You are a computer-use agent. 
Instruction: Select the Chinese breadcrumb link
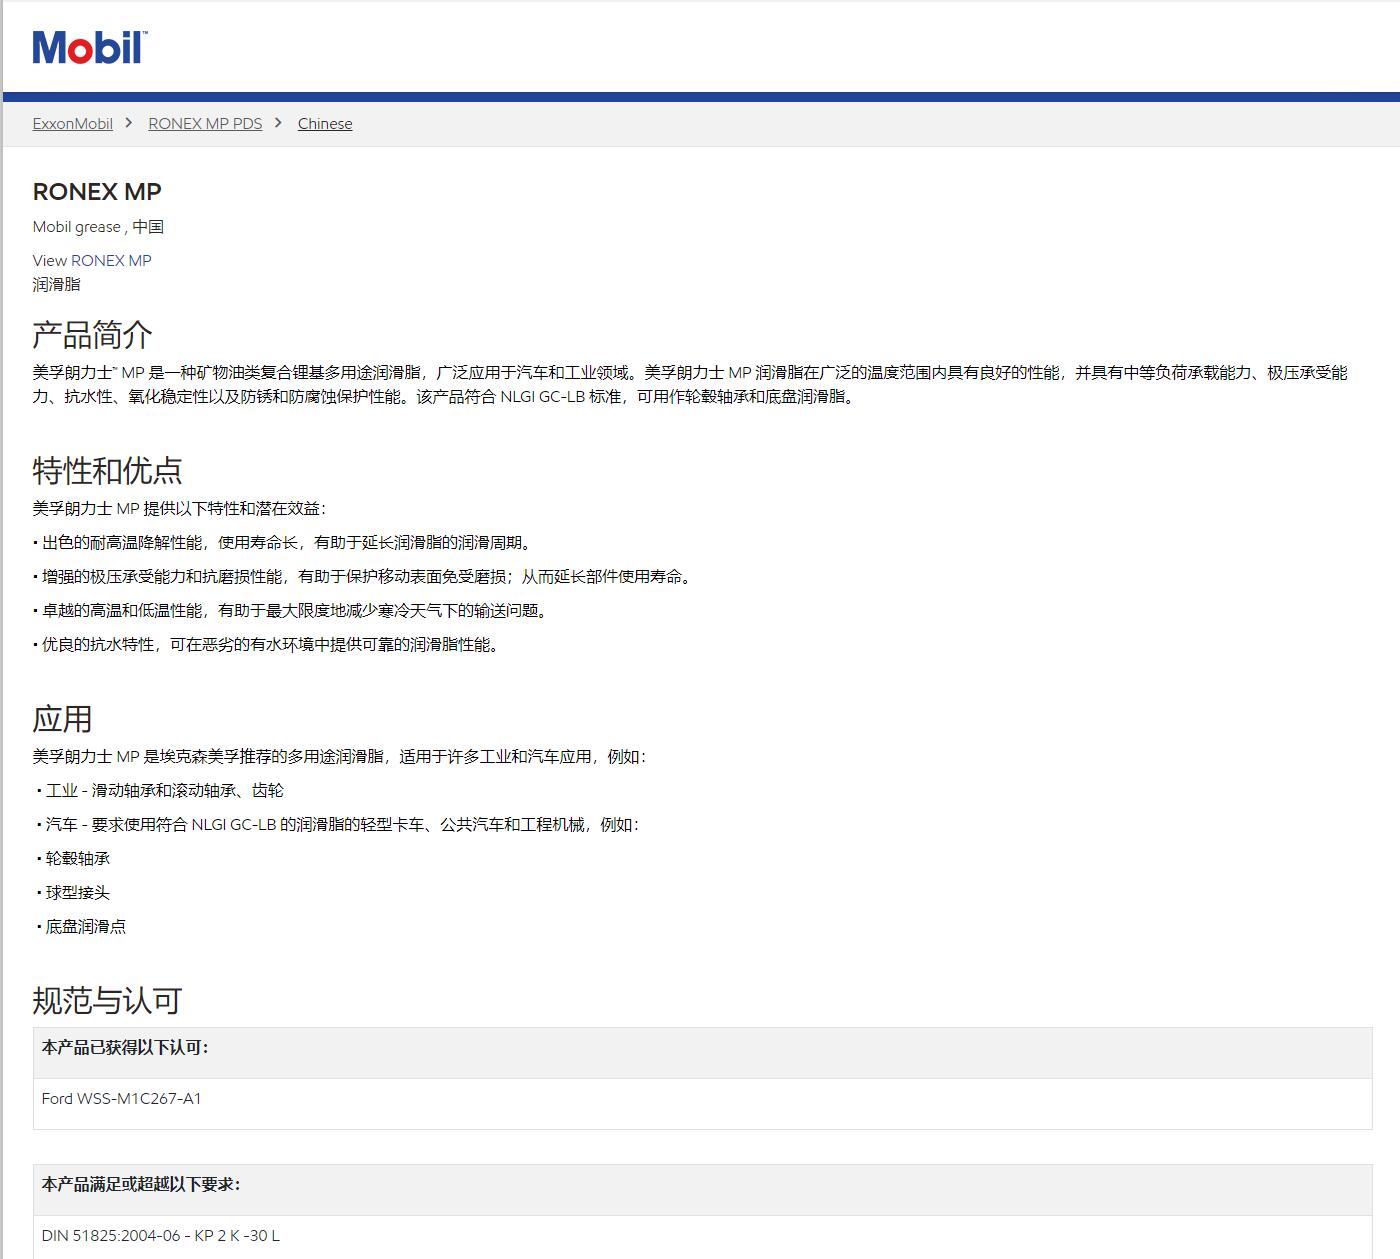(x=325, y=124)
